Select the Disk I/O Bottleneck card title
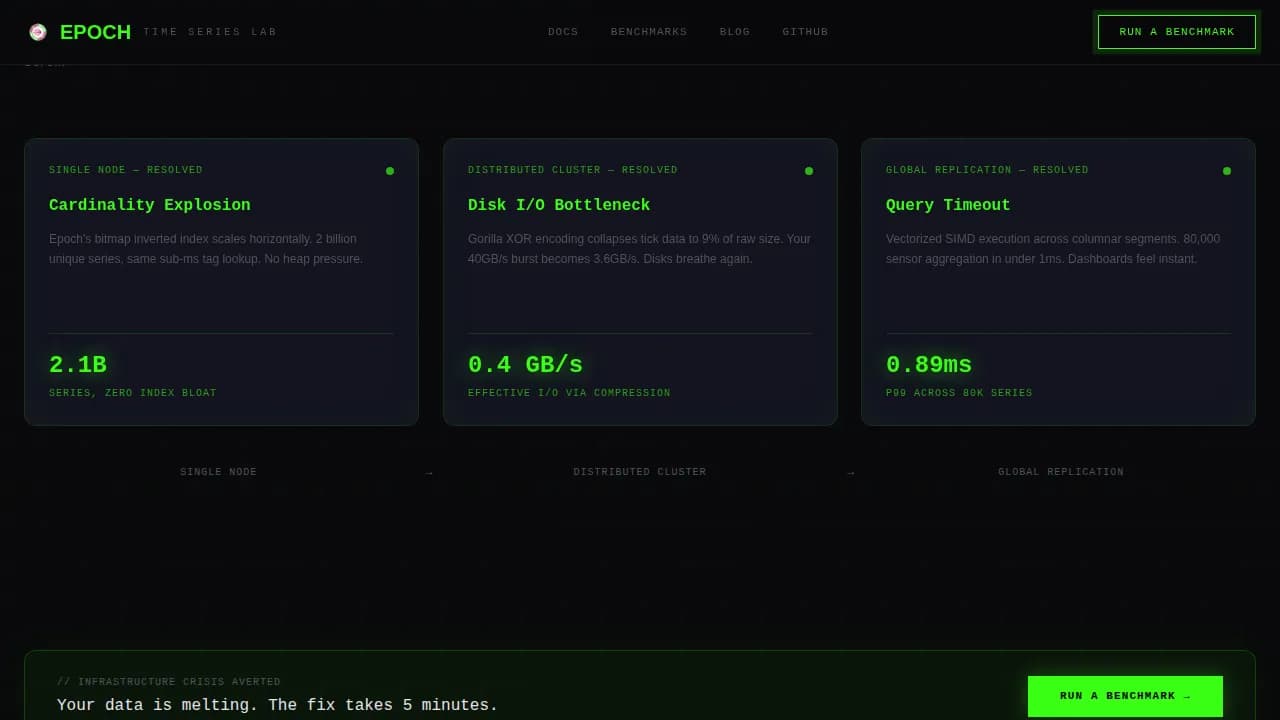Image resolution: width=1280 pixels, height=720 pixels. 559,205
